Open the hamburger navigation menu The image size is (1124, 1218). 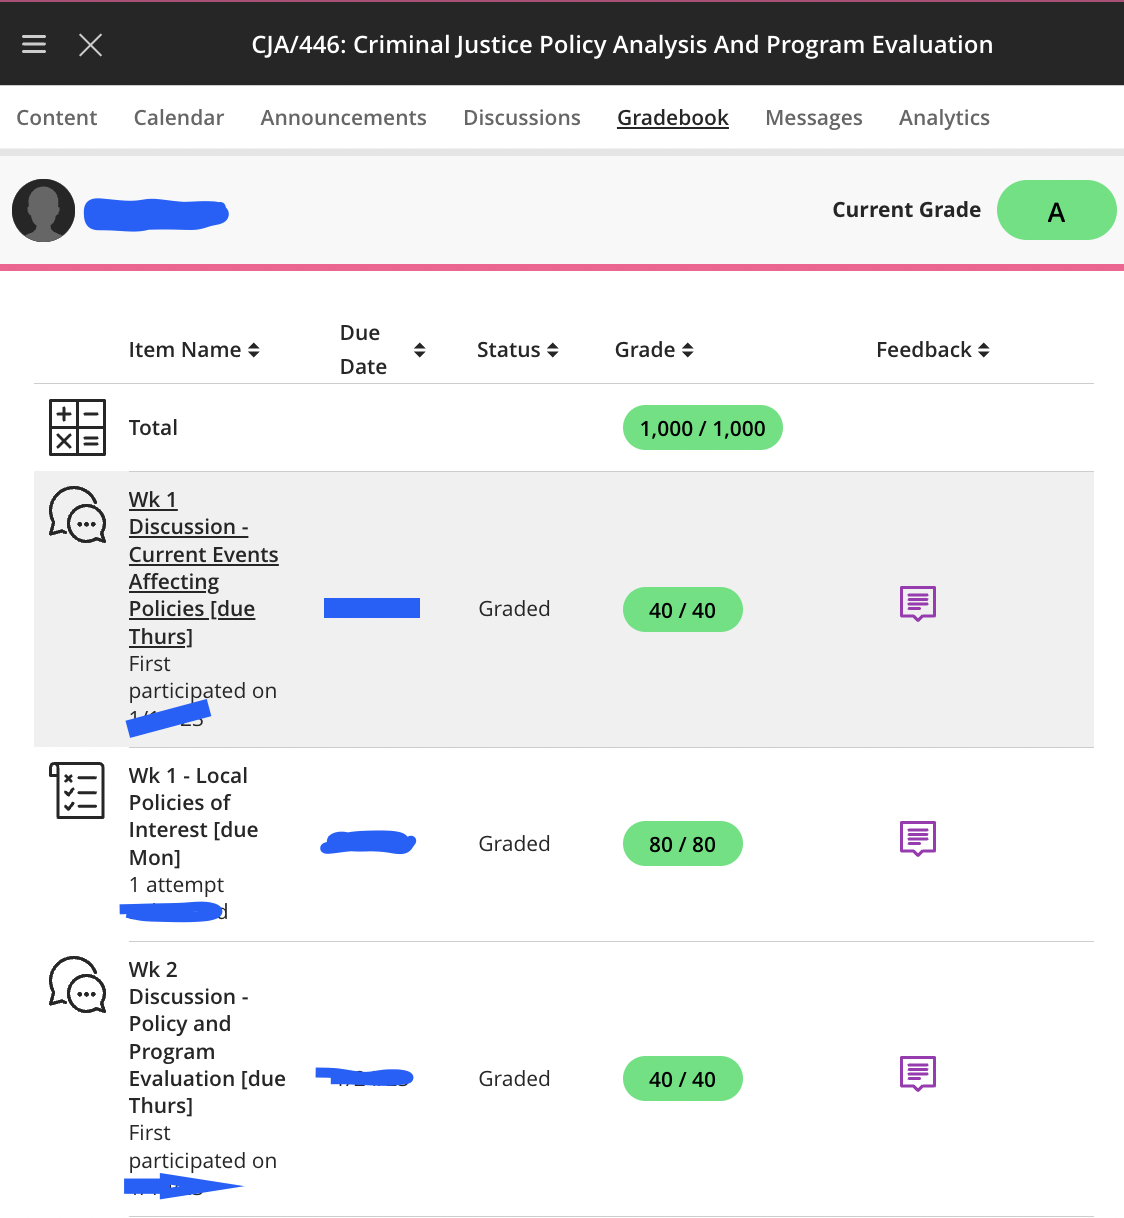pos(34,44)
